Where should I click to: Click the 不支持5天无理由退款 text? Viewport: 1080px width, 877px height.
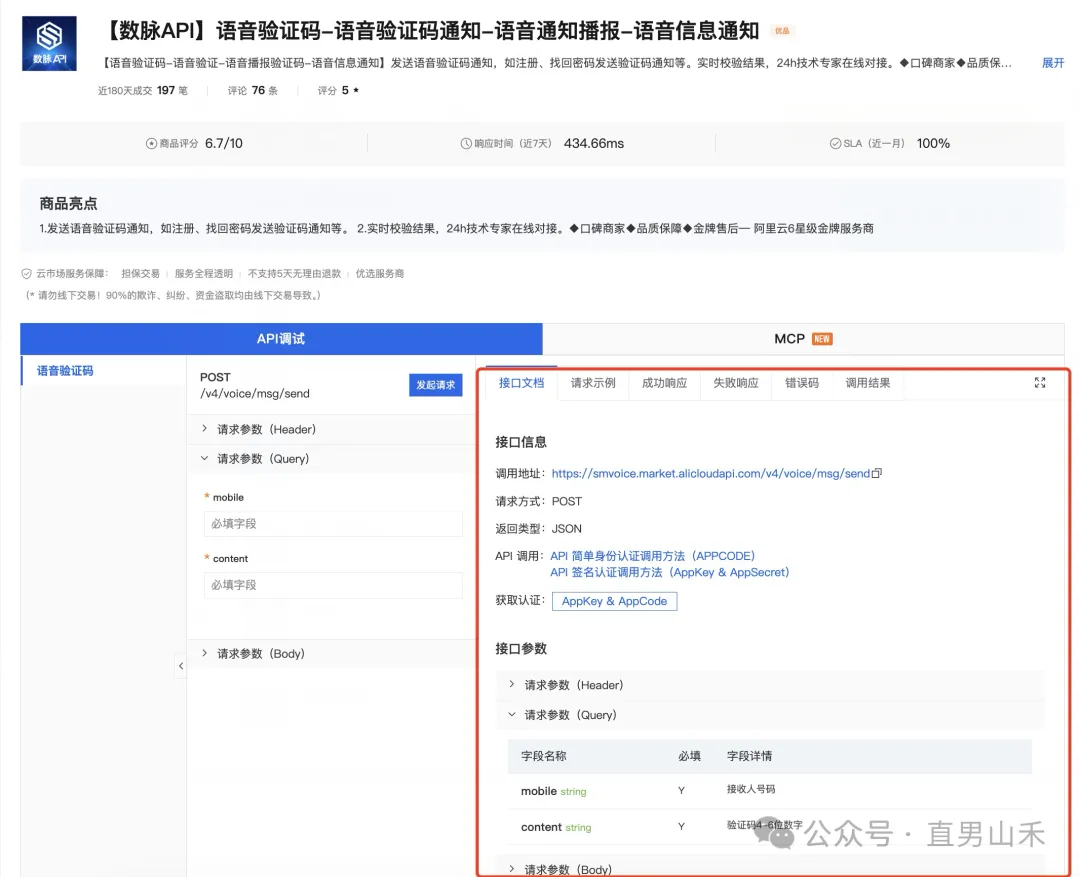click(294, 274)
